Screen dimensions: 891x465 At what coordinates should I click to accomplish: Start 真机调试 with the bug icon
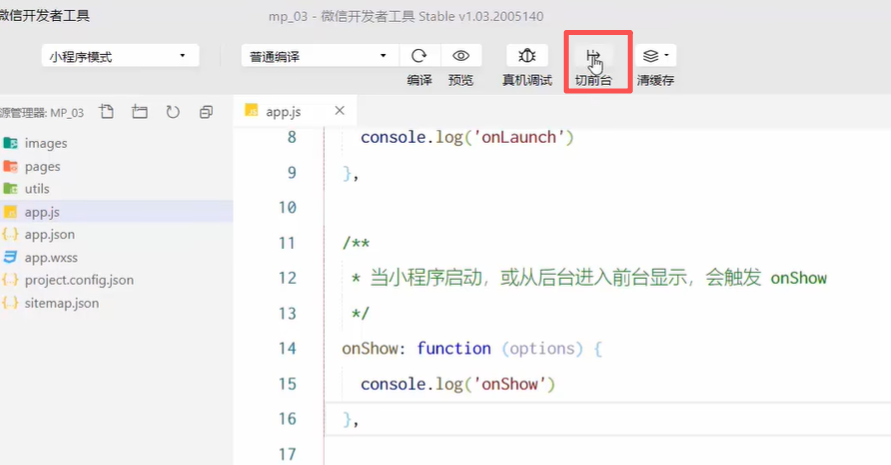[x=527, y=56]
